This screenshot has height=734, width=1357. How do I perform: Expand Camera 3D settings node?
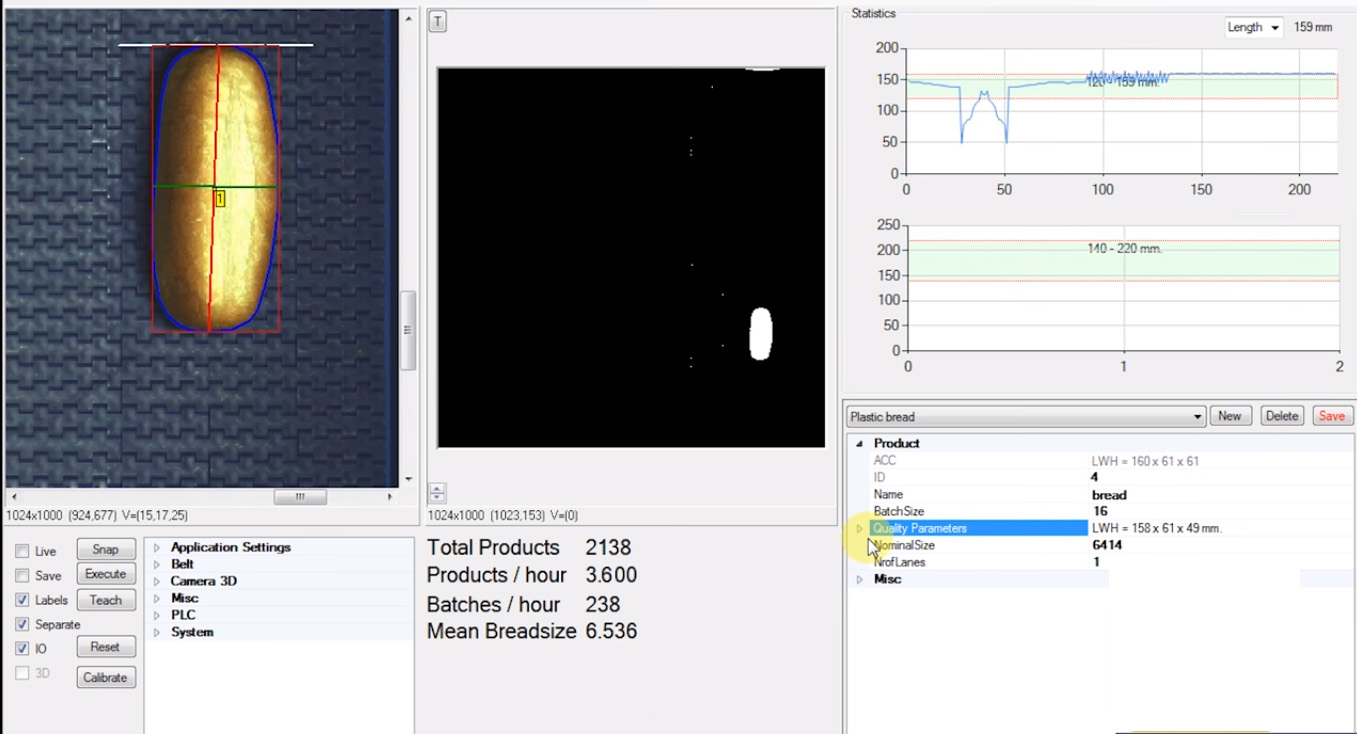tap(157, 581)
